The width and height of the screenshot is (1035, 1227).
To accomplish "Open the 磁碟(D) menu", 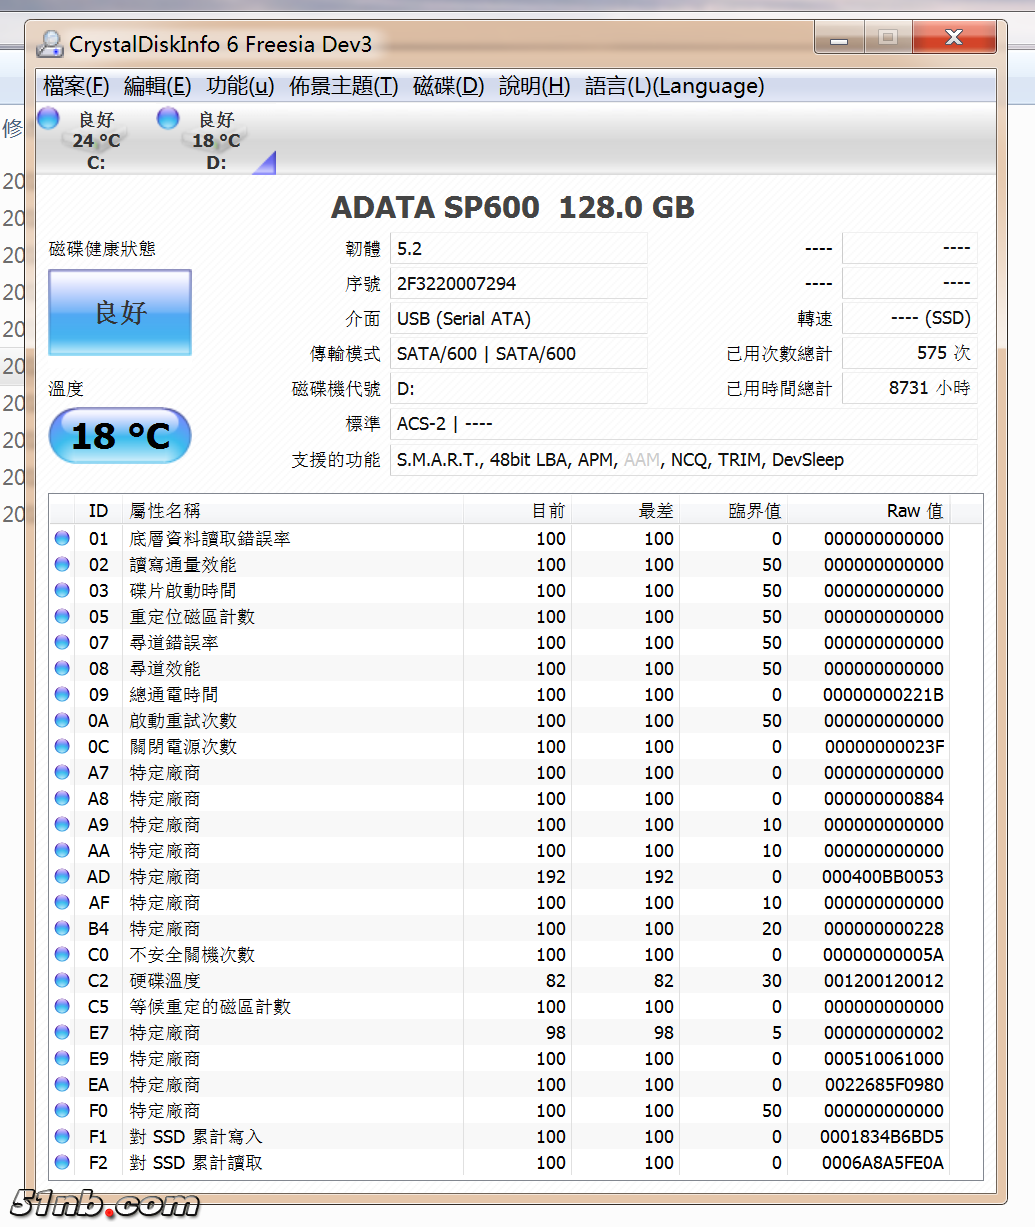I will (448, 86).
